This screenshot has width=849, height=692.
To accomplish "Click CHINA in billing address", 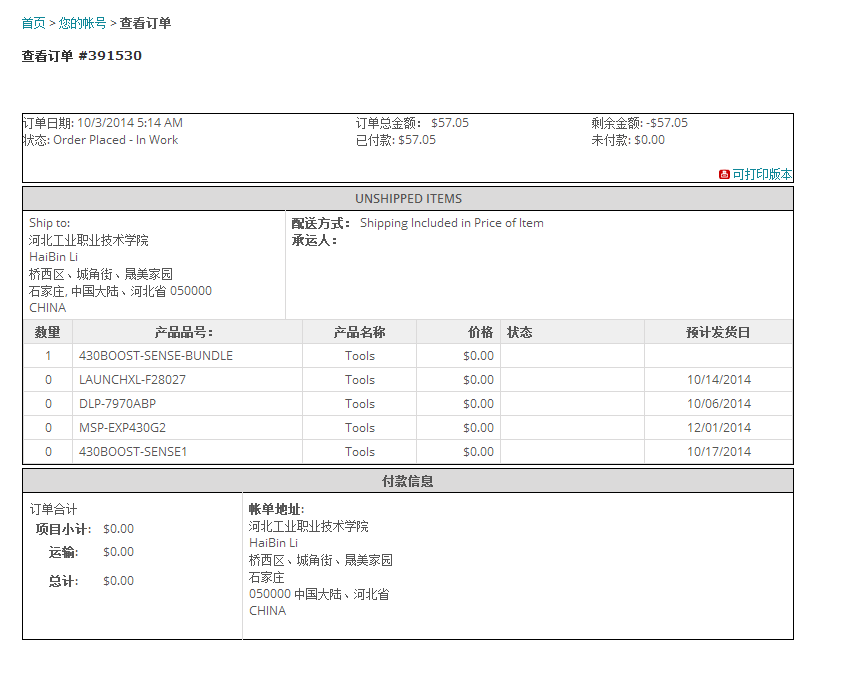I will [x=267, y=611].
